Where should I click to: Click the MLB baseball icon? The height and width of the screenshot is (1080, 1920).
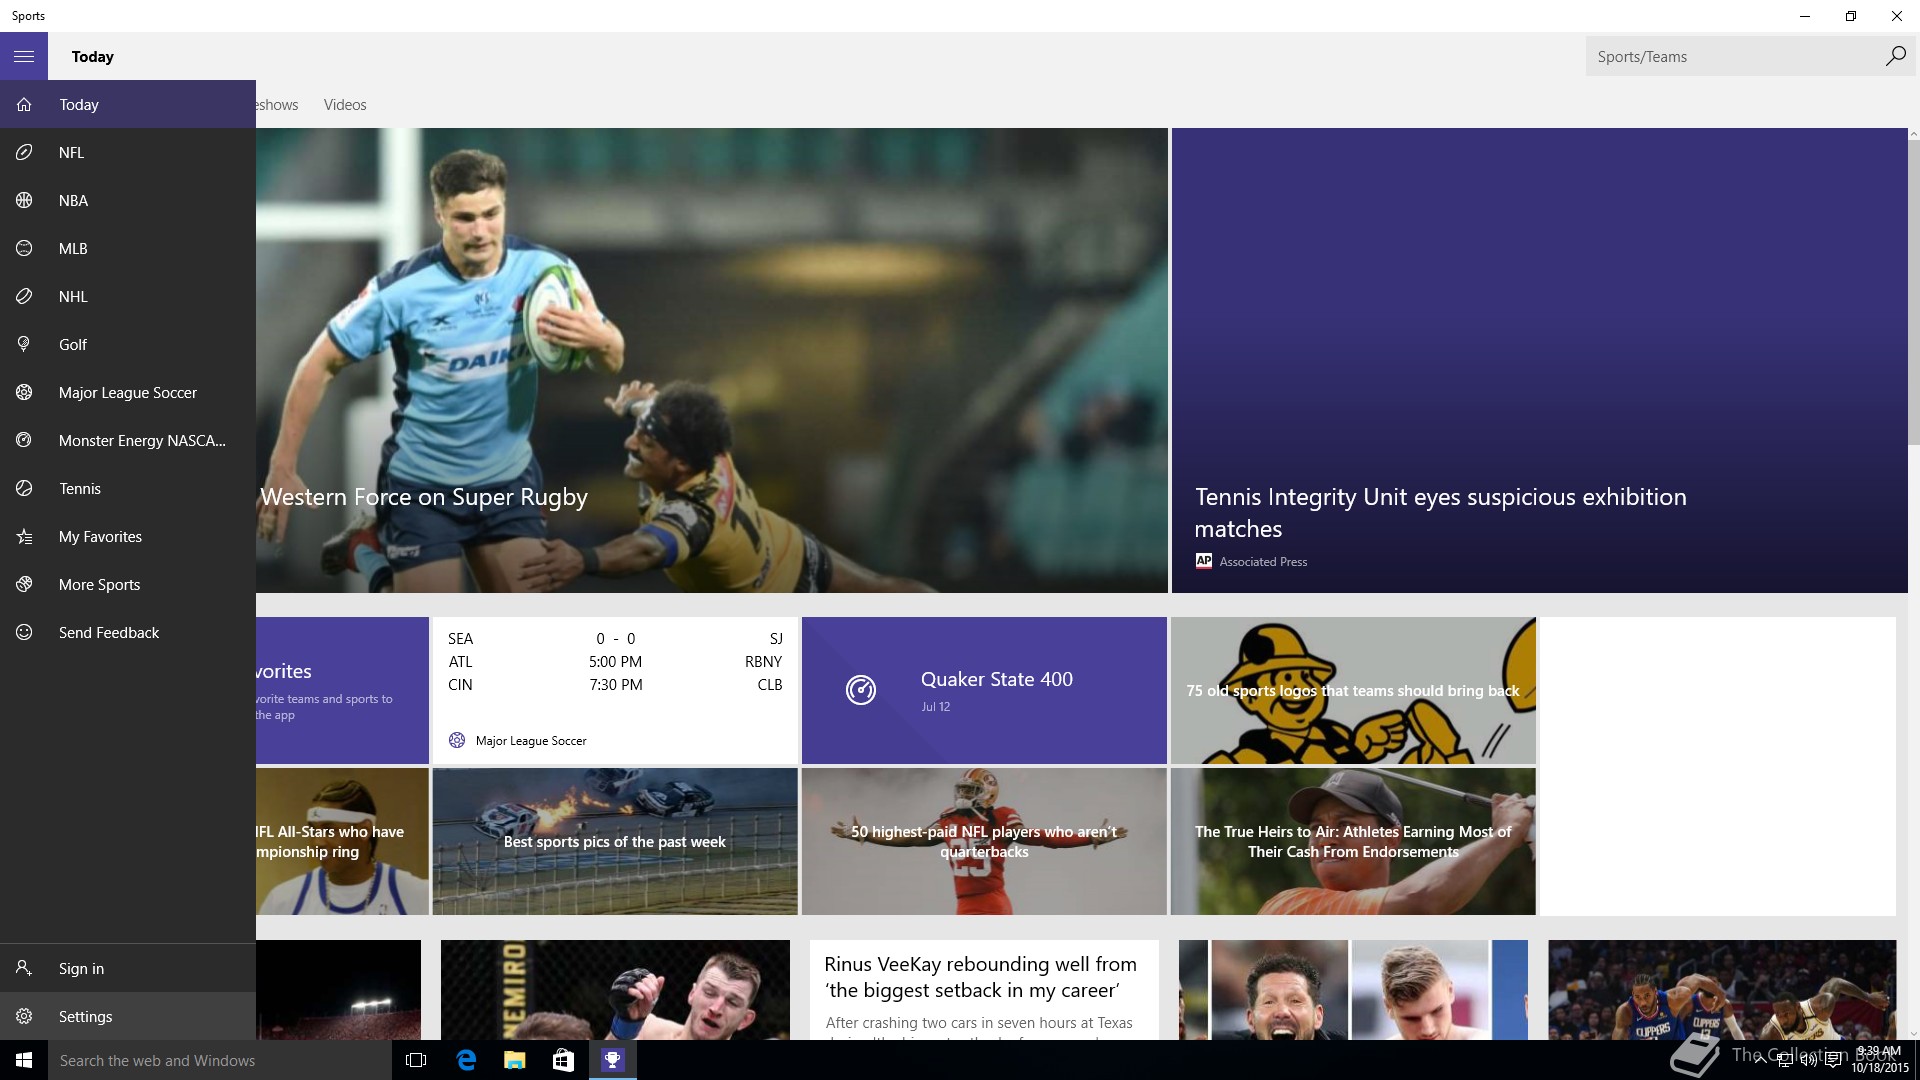pyautogui.click(x=24, y=248)
